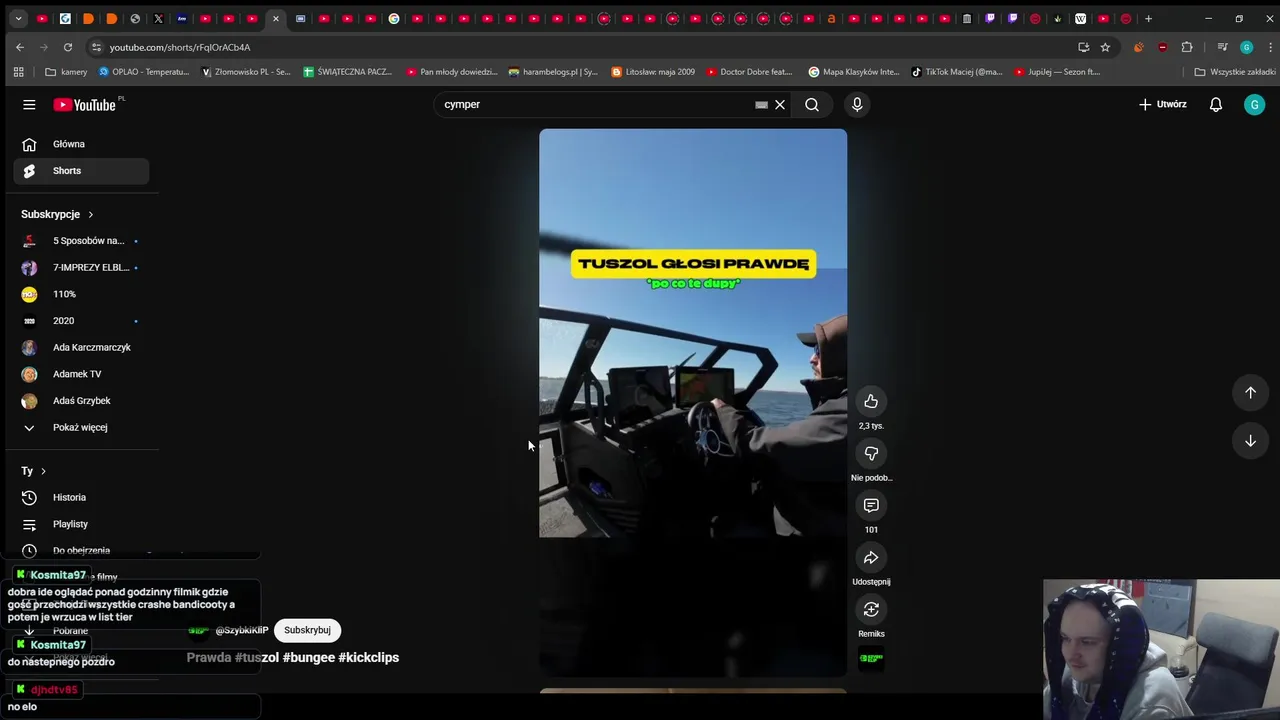The height and width of the screenshot is (720, 1280).
Task: Like this Short (2,3 tys.)
Action: [x=871, y=401]
